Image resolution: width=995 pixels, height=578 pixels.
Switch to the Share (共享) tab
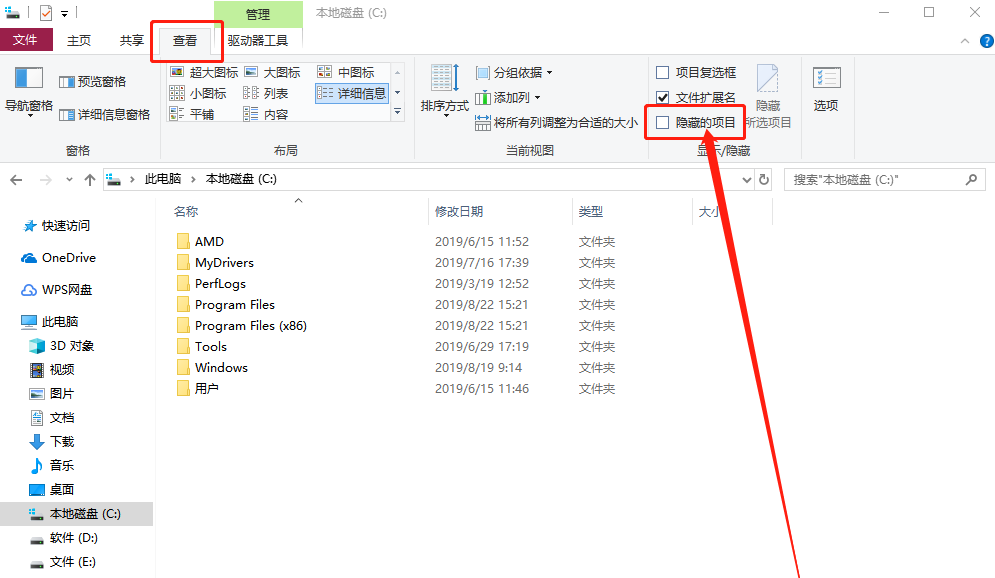(131, 41)
